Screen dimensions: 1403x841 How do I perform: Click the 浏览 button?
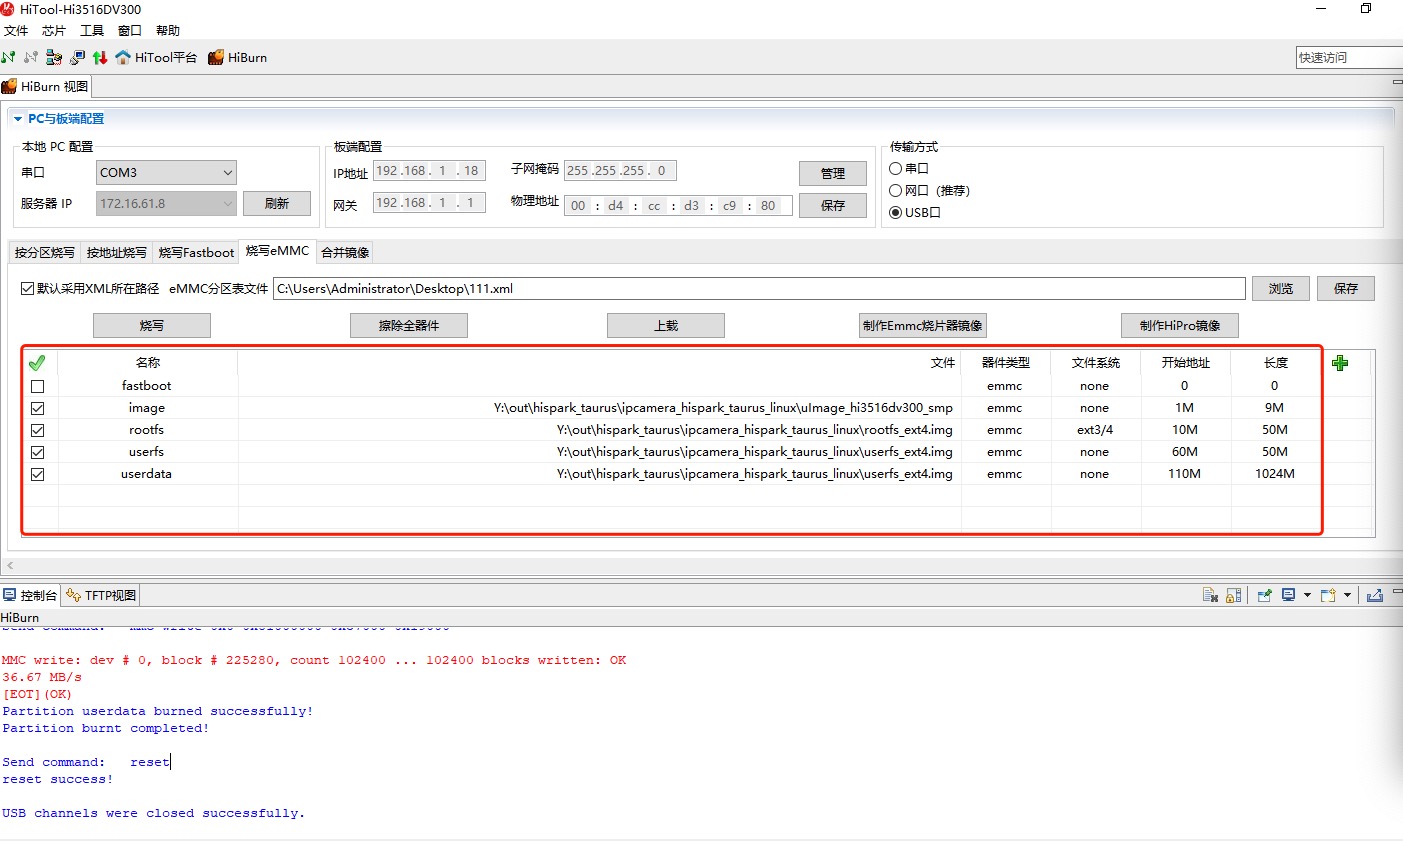pos(1281,288)
